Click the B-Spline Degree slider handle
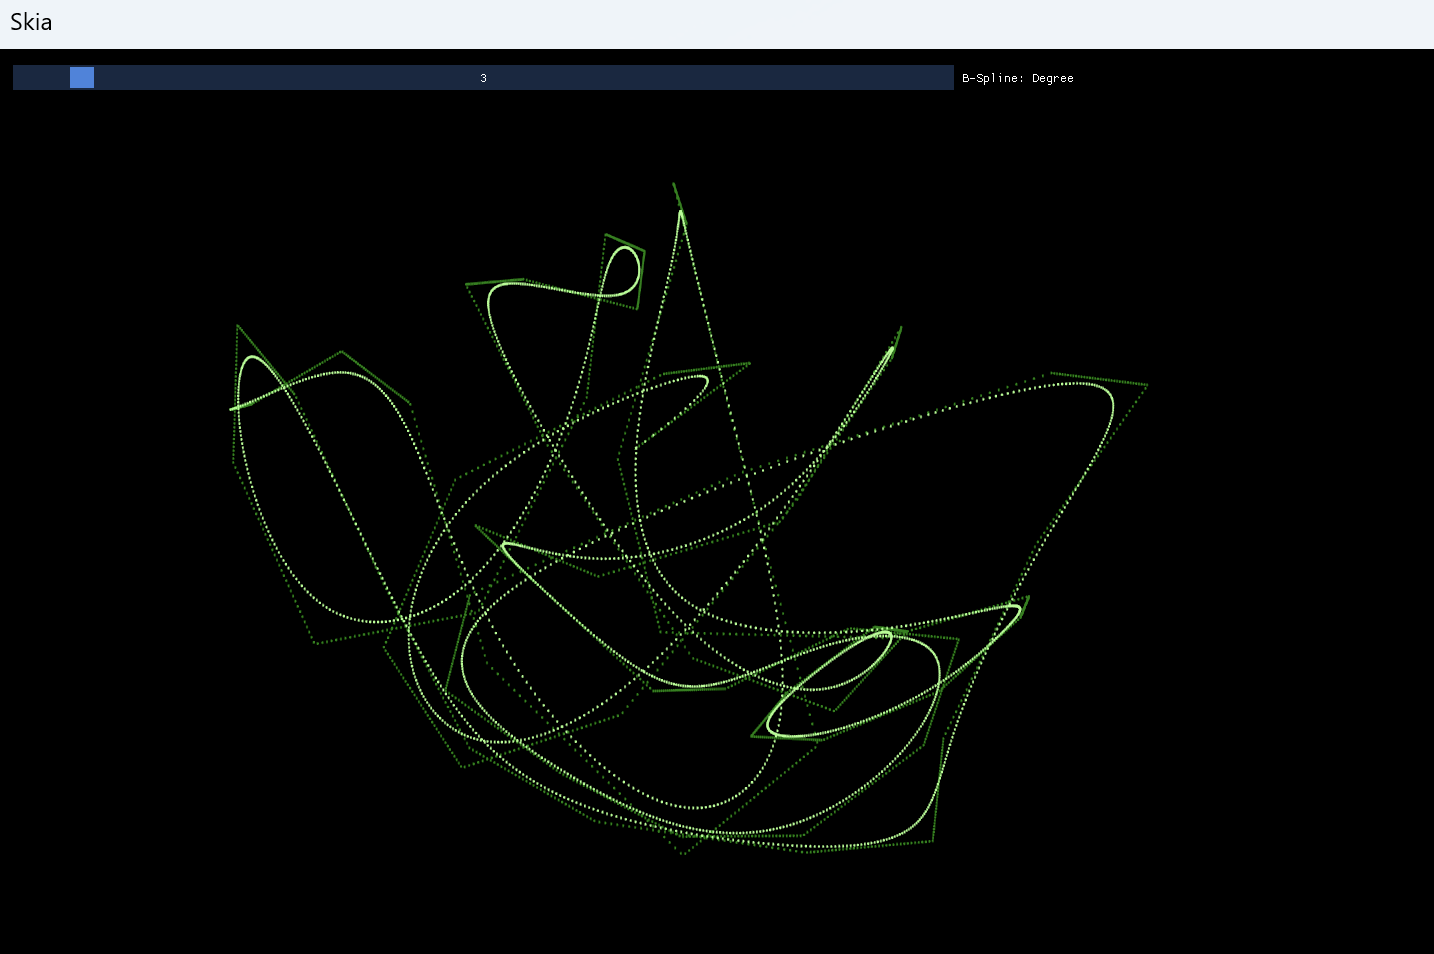 pyautogui.click(x=82, y=78)
